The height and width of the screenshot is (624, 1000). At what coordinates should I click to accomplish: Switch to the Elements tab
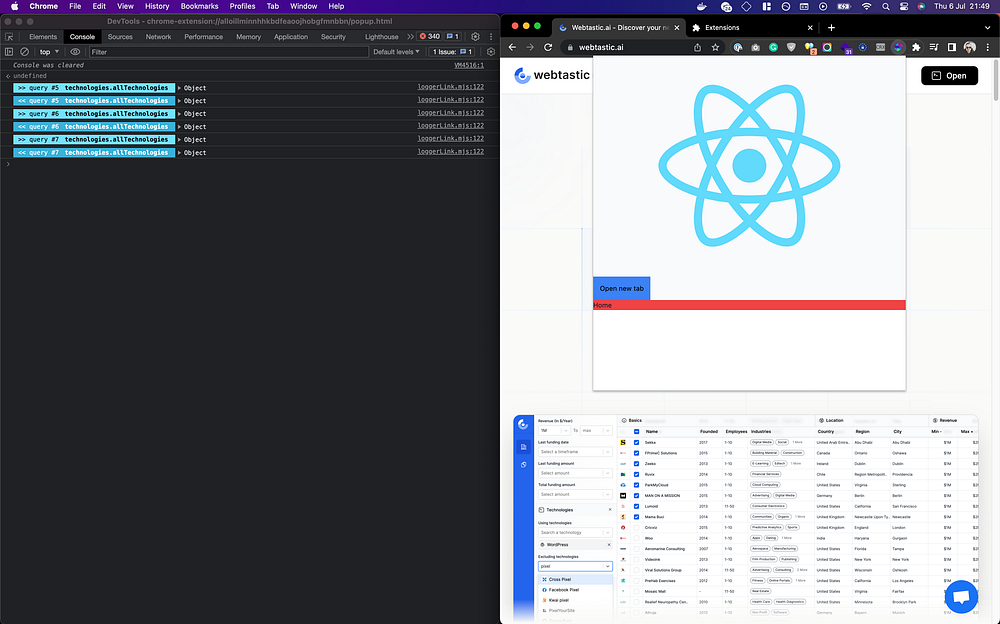[43, 36]
